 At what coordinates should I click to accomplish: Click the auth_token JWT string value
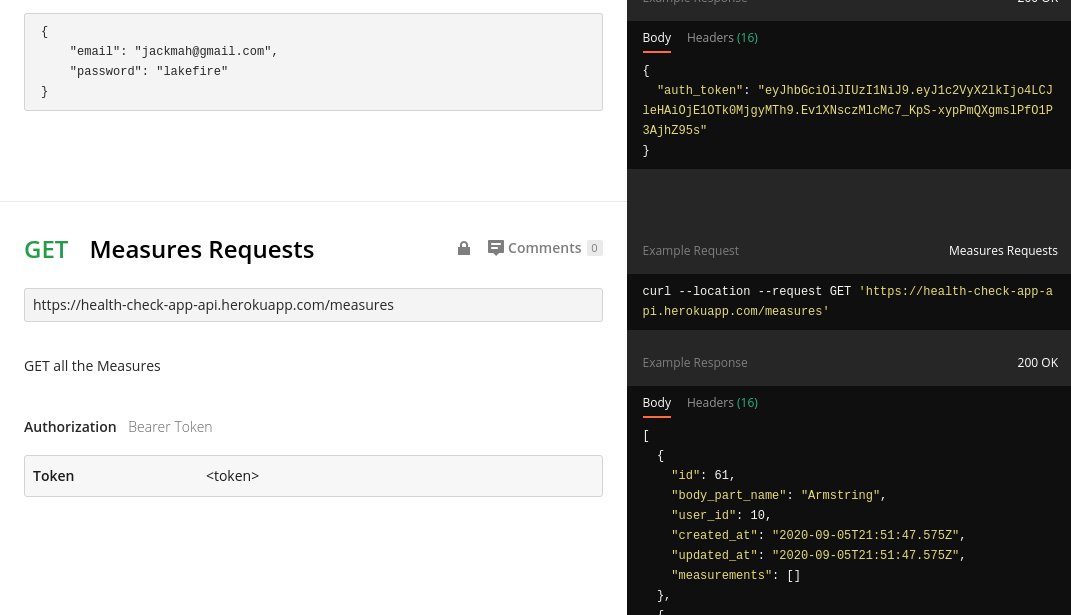(847, 111)
